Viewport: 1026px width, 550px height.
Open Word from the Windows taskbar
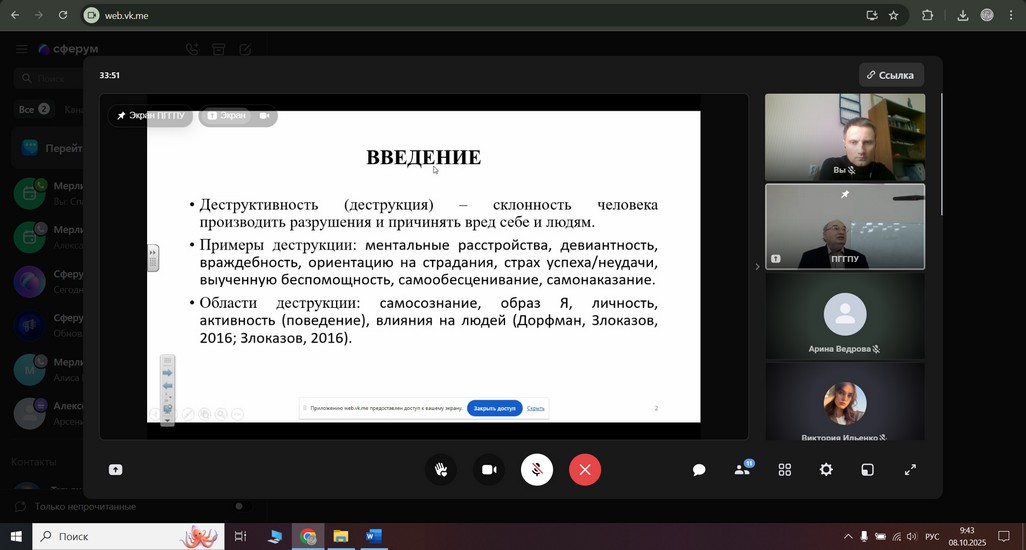pyautogui.click(x=373, y=537)
